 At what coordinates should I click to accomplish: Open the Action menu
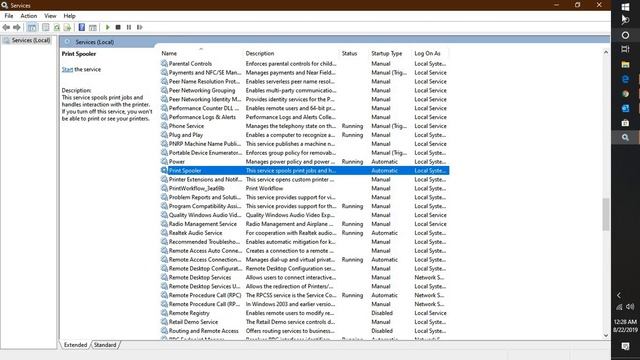click(29, 16)
